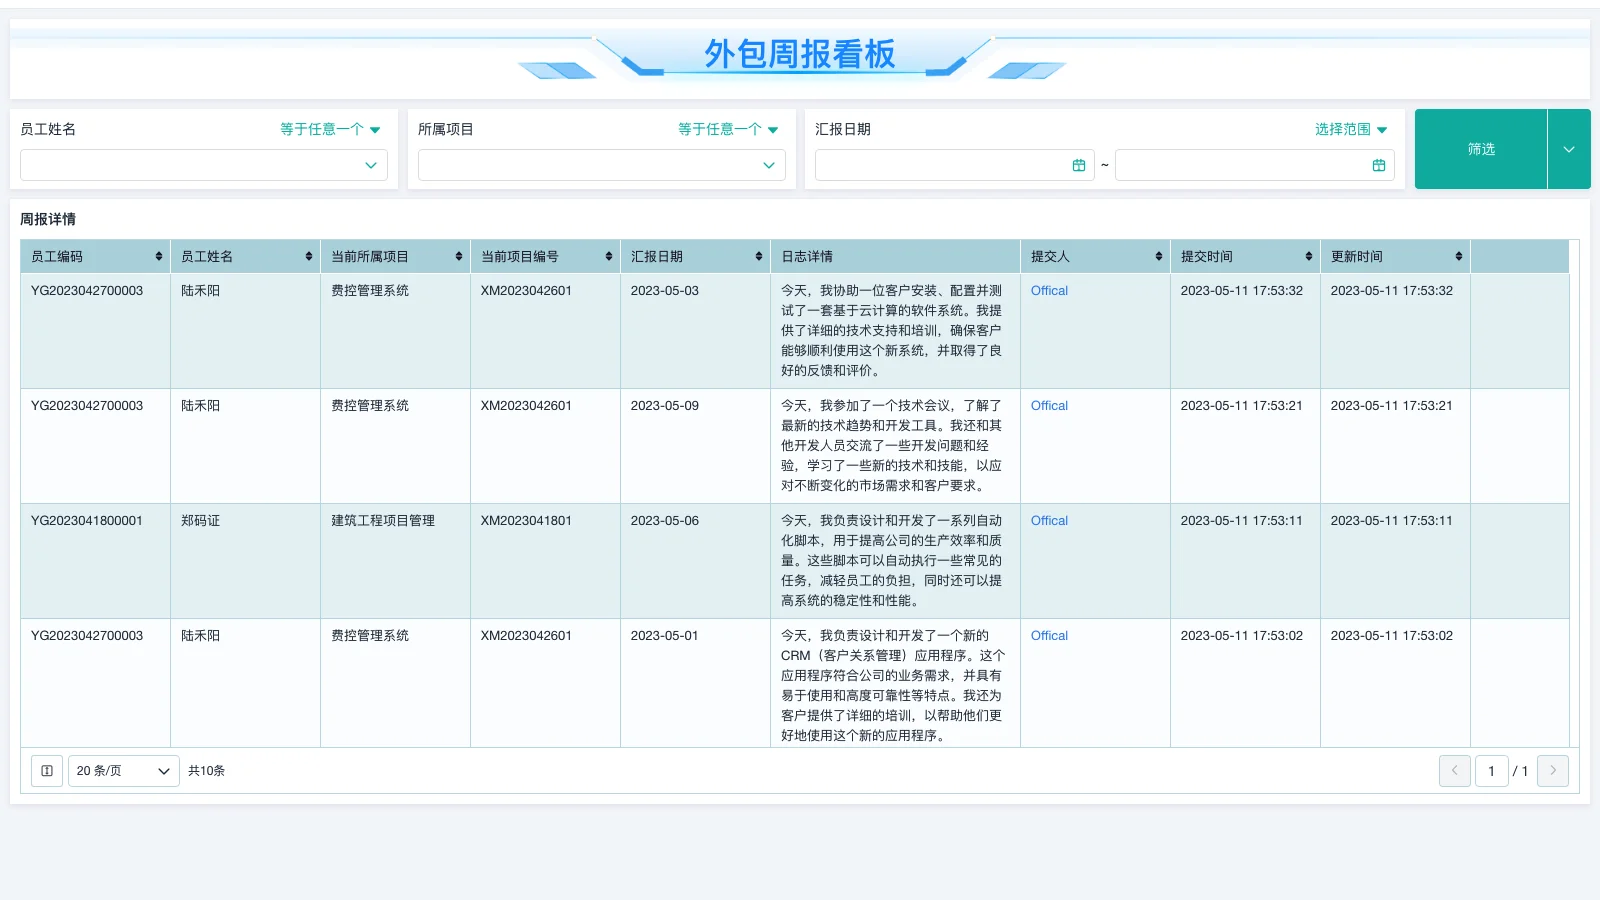Open the calendar for the end 汇报日期 field

coord(1380,165)
